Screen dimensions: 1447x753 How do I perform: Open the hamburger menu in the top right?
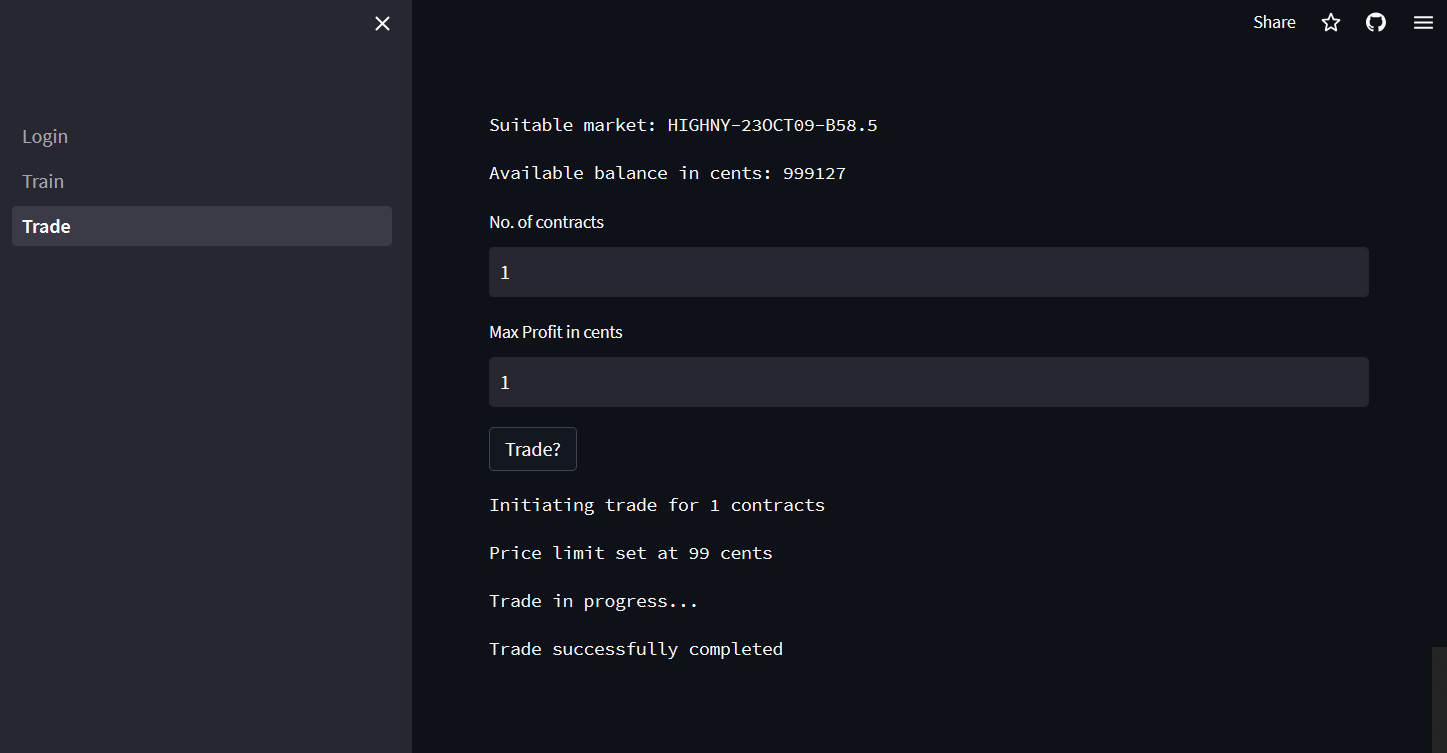(1423, 22)
